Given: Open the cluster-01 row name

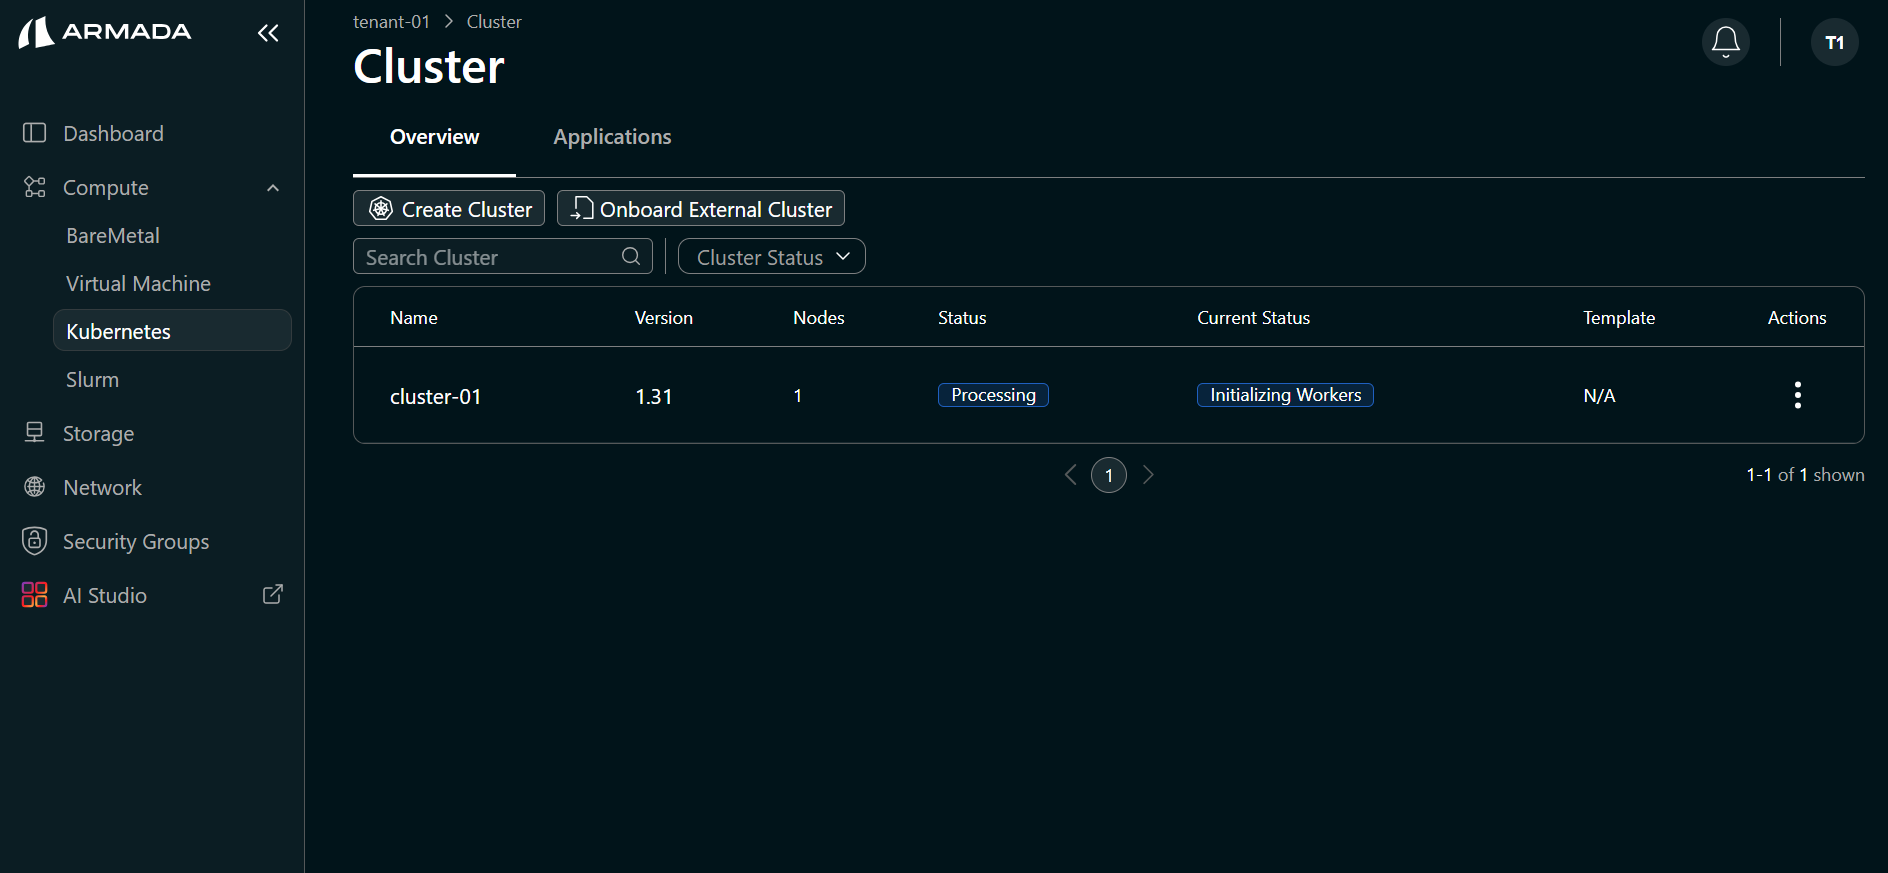Looking at the screenshot, I should point(435,396).
